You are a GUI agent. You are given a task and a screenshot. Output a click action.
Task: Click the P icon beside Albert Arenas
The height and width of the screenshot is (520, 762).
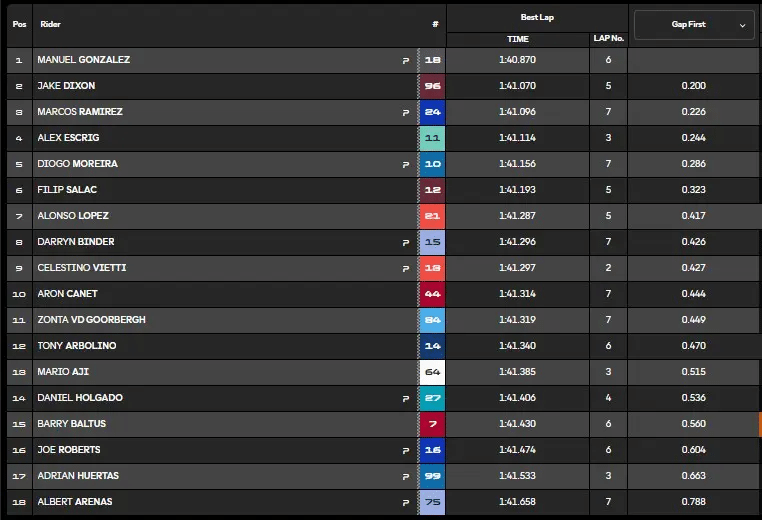[x=405, y=502]
